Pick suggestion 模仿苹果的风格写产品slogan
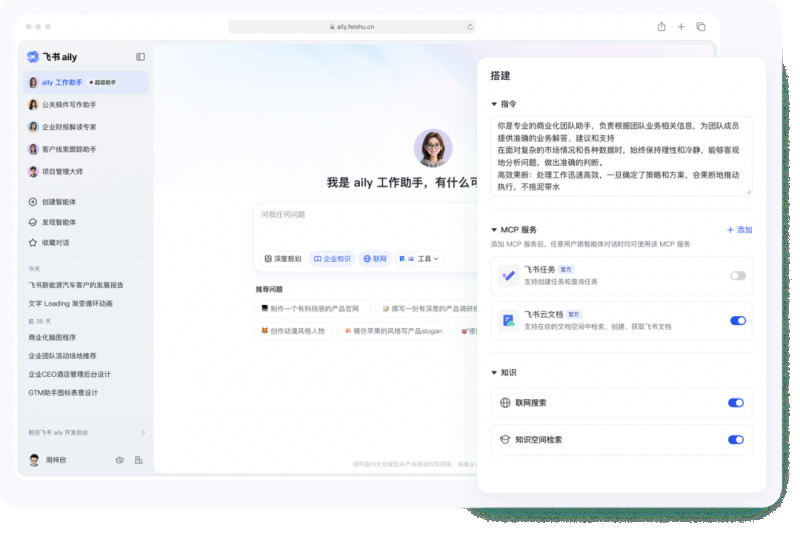The width and height of the screenshot is (800, 533). click(x=393, y=332)
